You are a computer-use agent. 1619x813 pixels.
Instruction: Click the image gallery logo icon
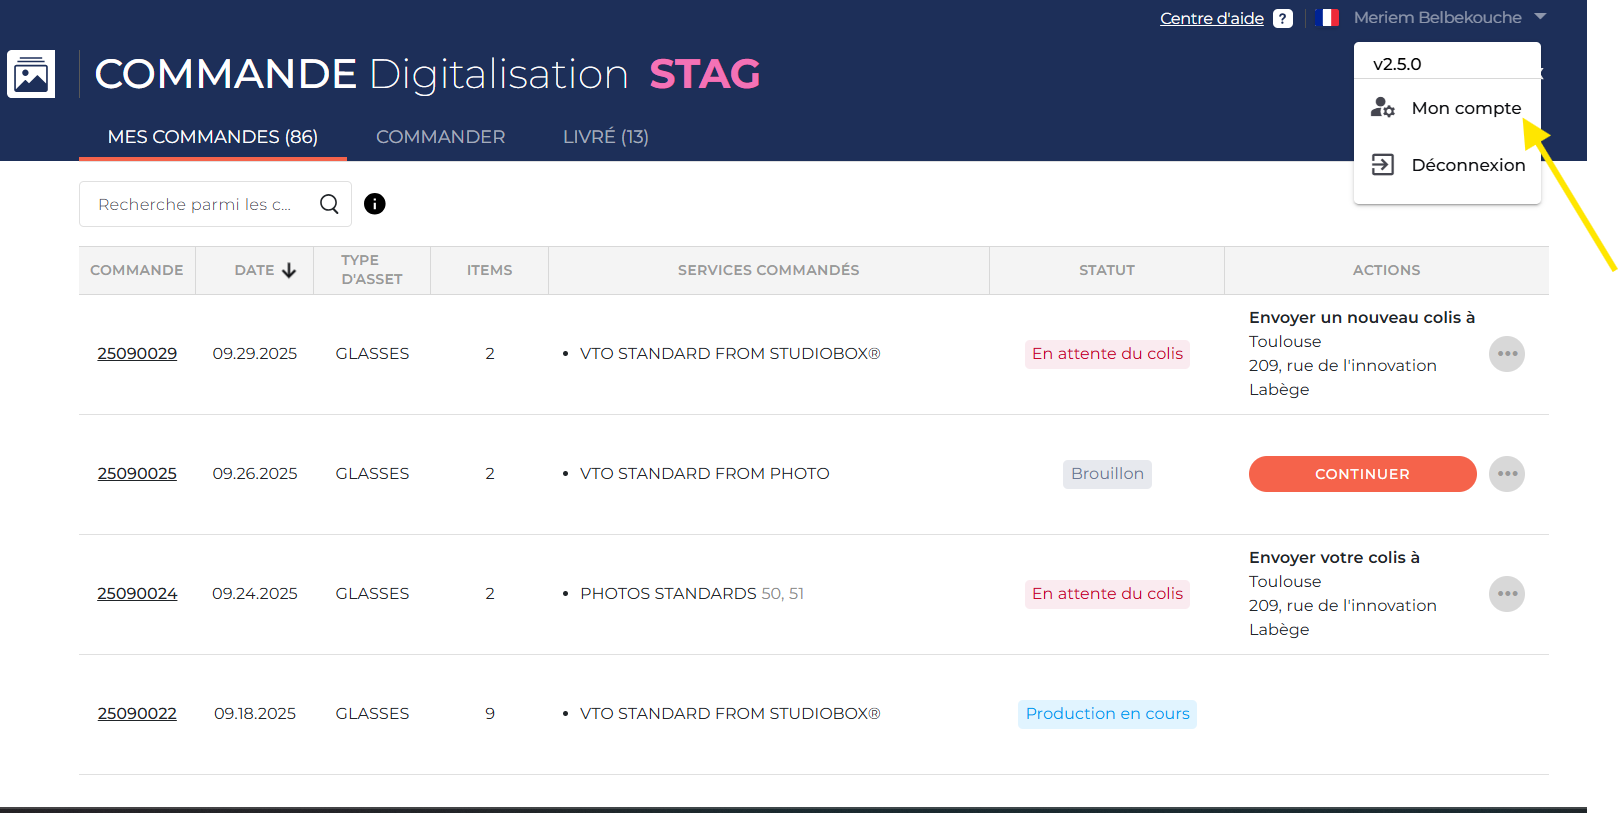31,74
